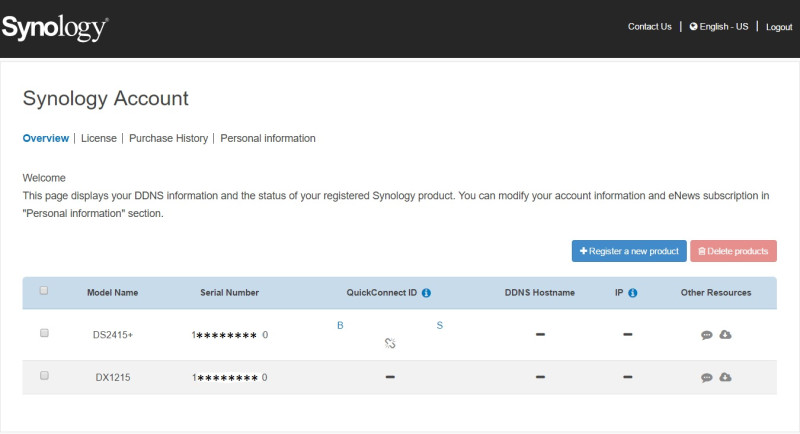This screenshot has width=800, height=434.
Task: Open the support chat icon for DX1215
Action: pos(707,377)
